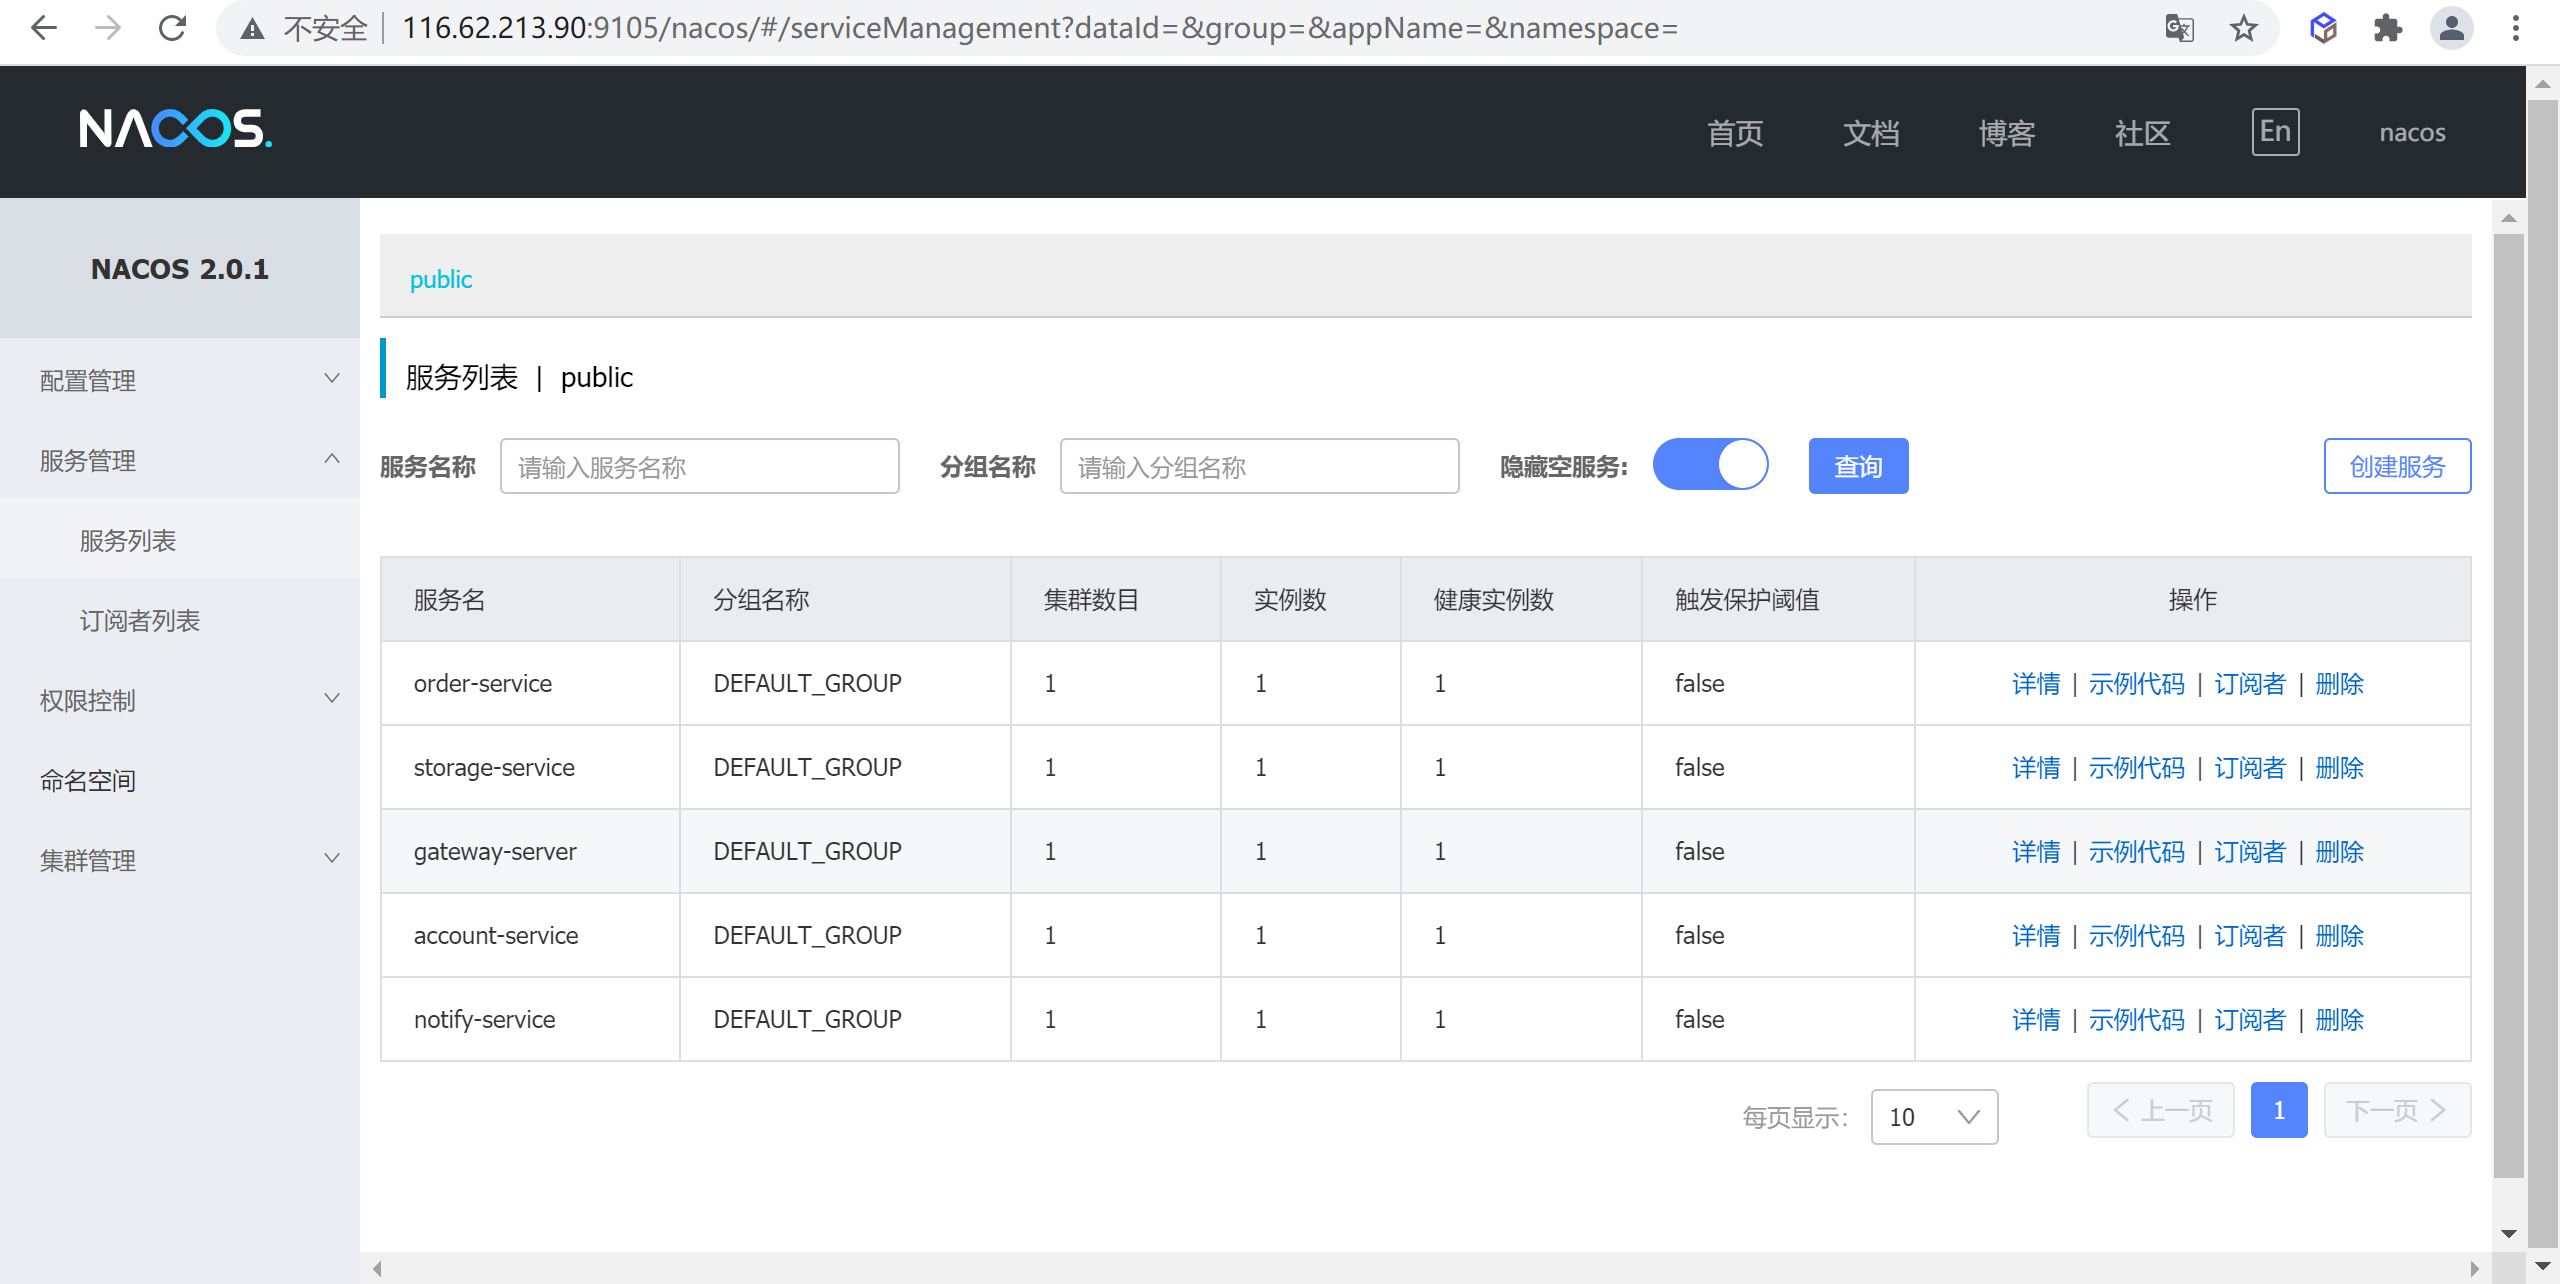Click the inner content vertical scrollbar
The image size is (2560, 1284).
pyautogui.click(x=2508, y=706)
